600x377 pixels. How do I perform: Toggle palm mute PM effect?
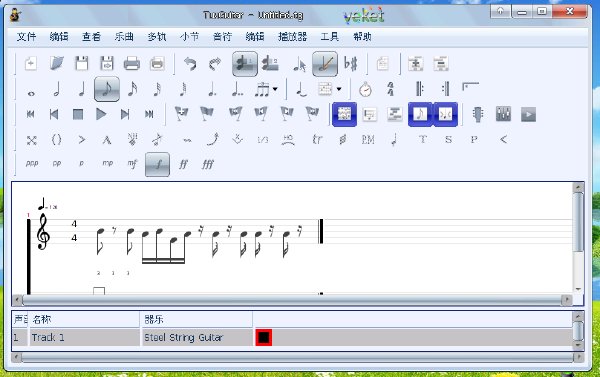368,140
